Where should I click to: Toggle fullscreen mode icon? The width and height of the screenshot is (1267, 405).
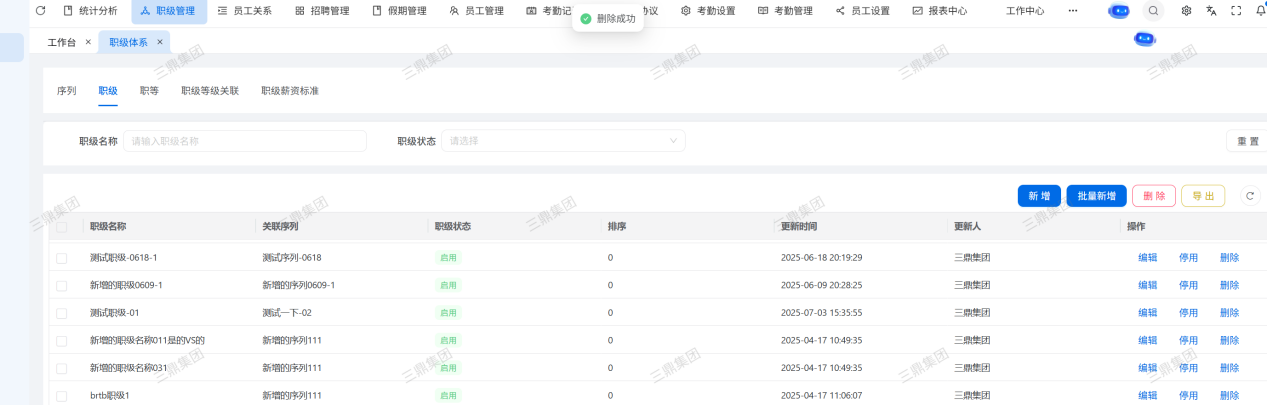click(1236, 11)
